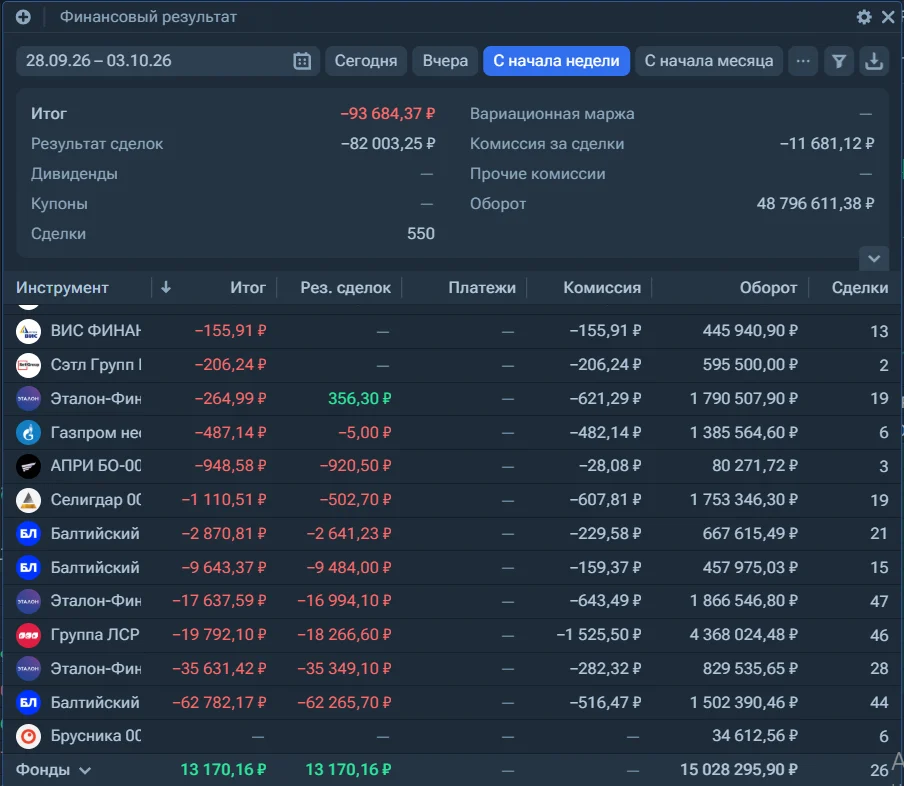The image size is (904, 786).
Task: Sort by the Оборот column header
Action: pos(769,287)
